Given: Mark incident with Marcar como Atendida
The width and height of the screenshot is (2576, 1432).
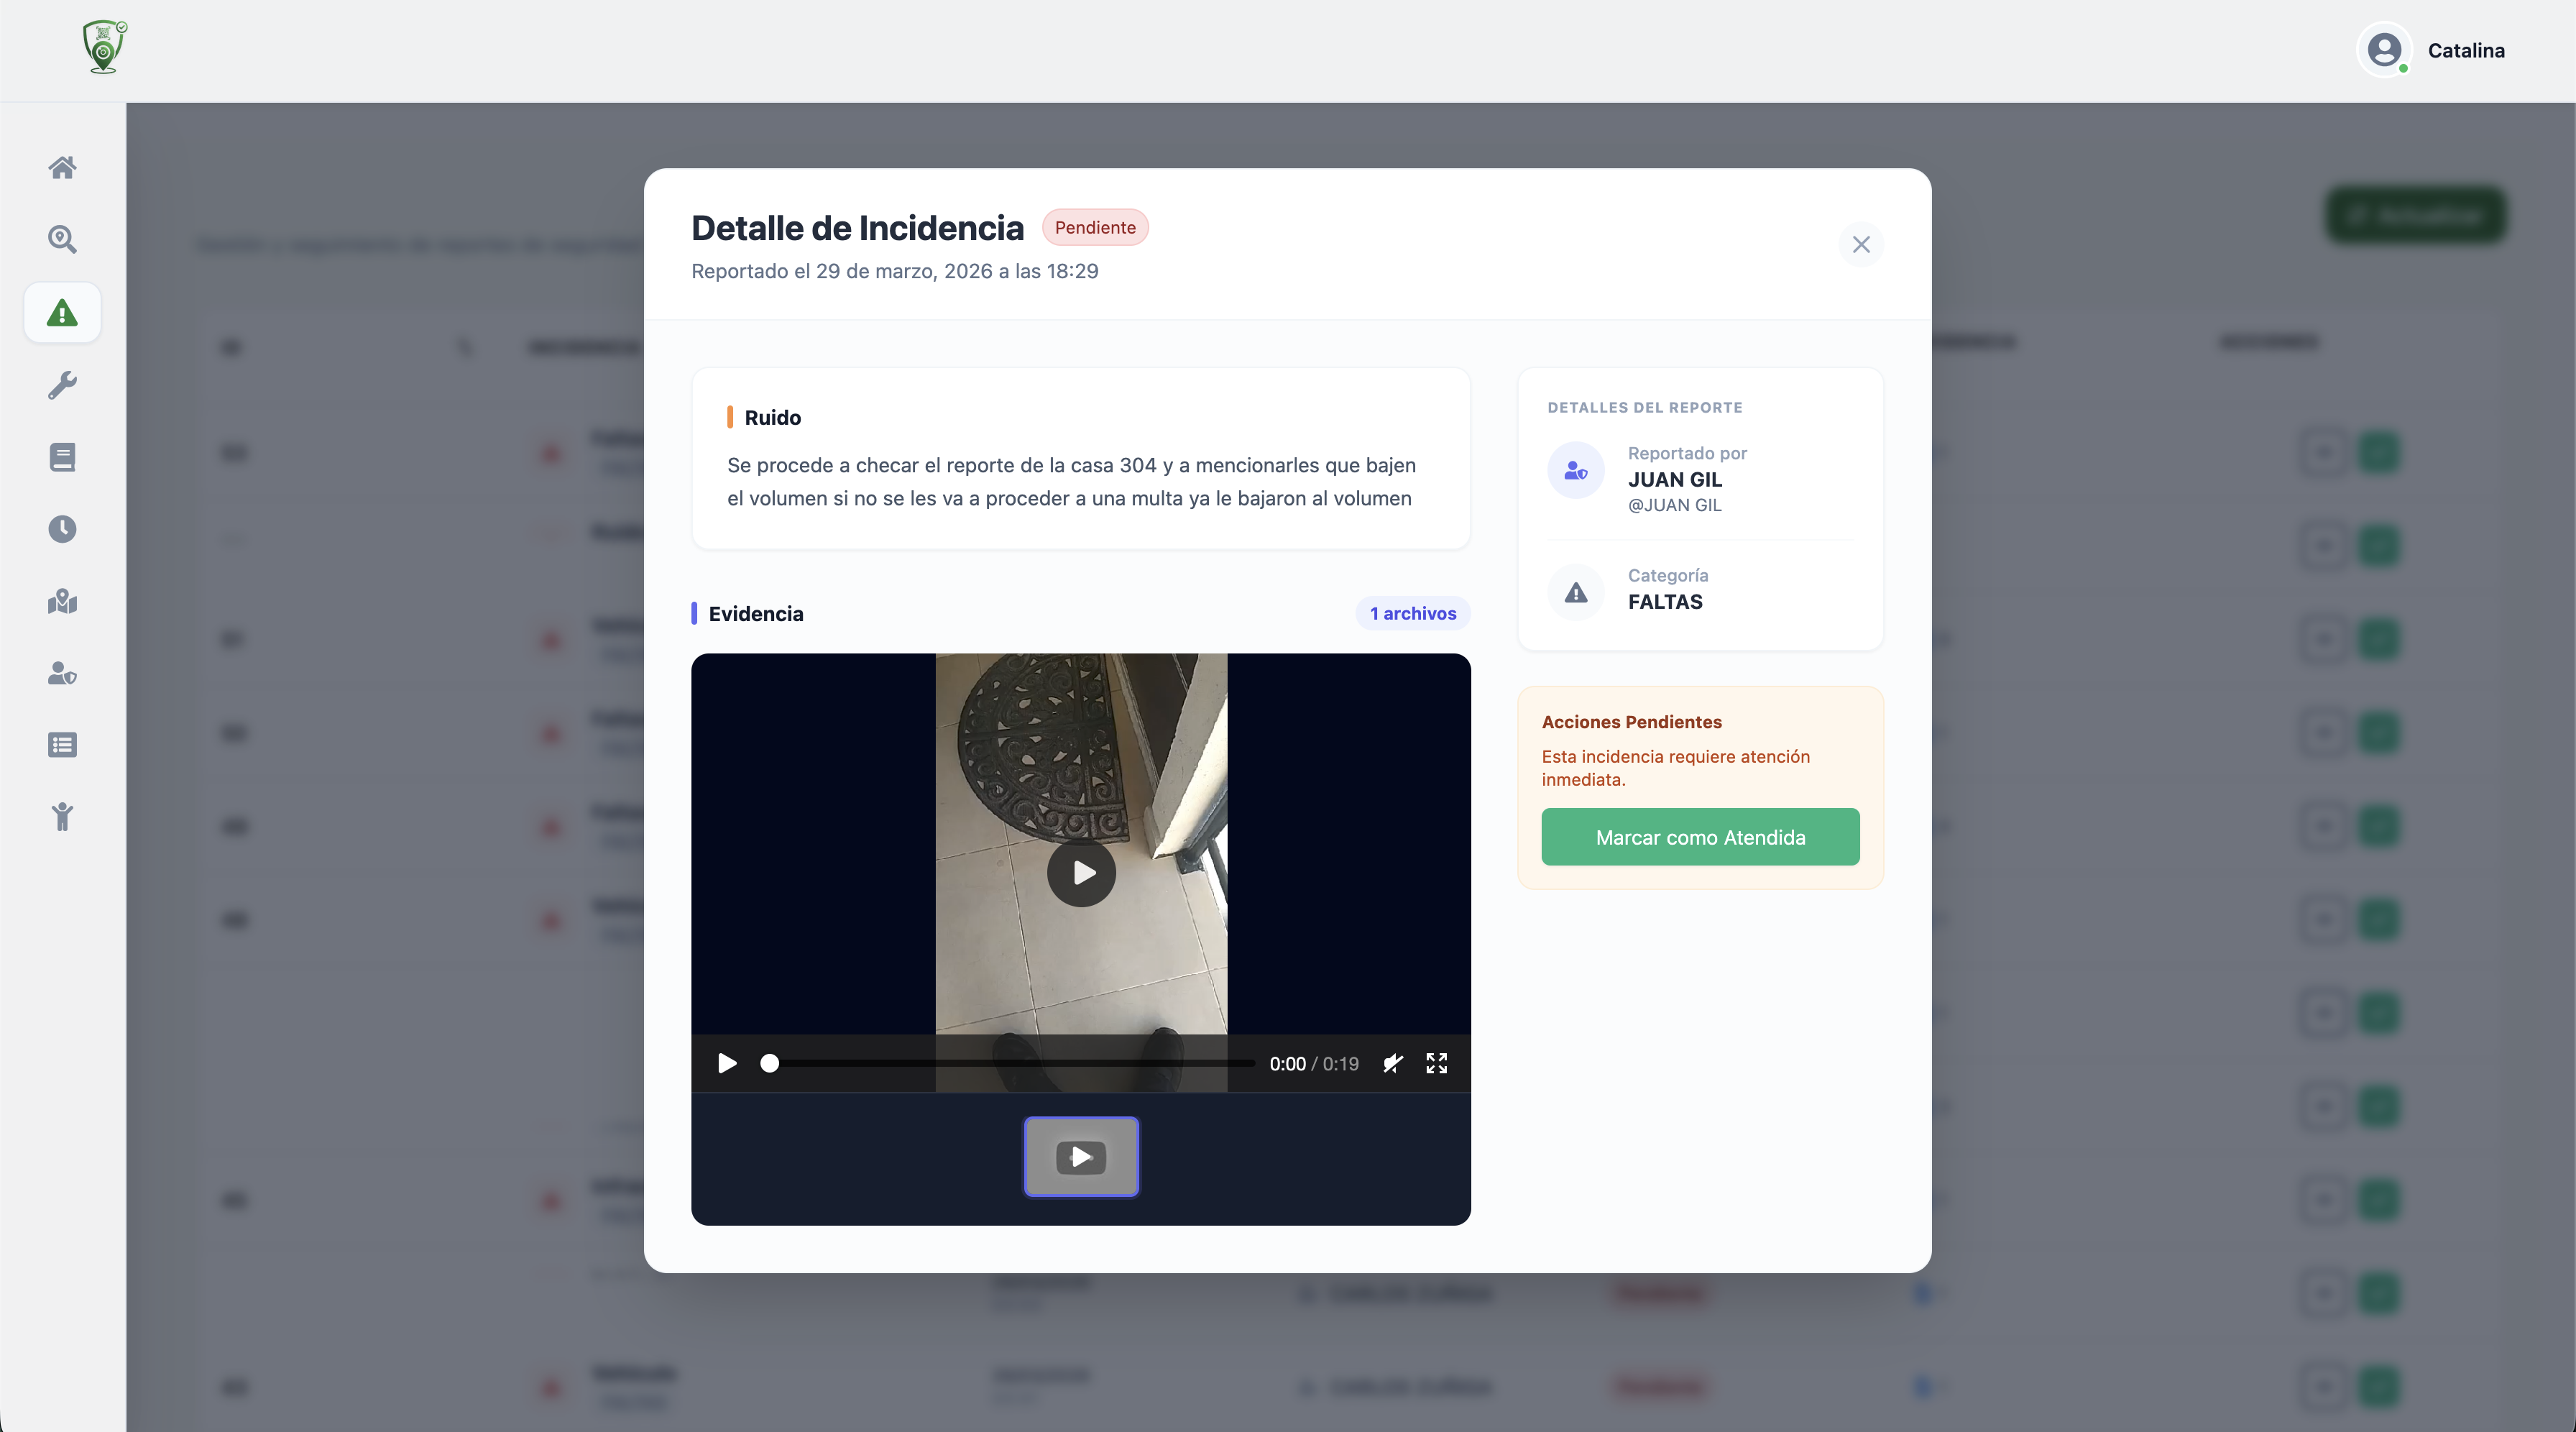Looking at the screenshot, I should [1700, 837].
